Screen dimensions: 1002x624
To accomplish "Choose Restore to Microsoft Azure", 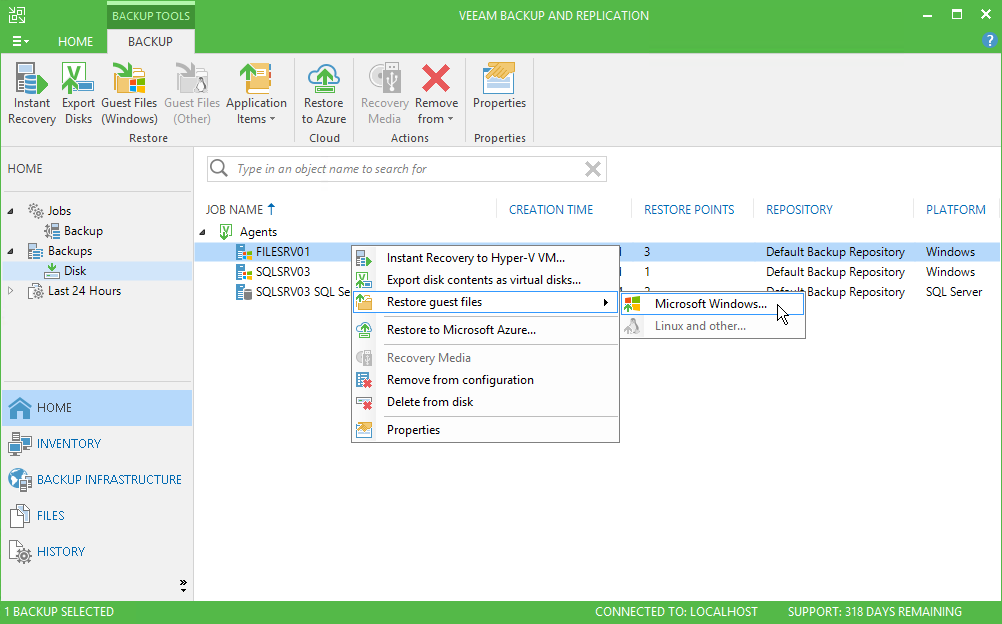I will pyautogui.click(x=486, y=330).
